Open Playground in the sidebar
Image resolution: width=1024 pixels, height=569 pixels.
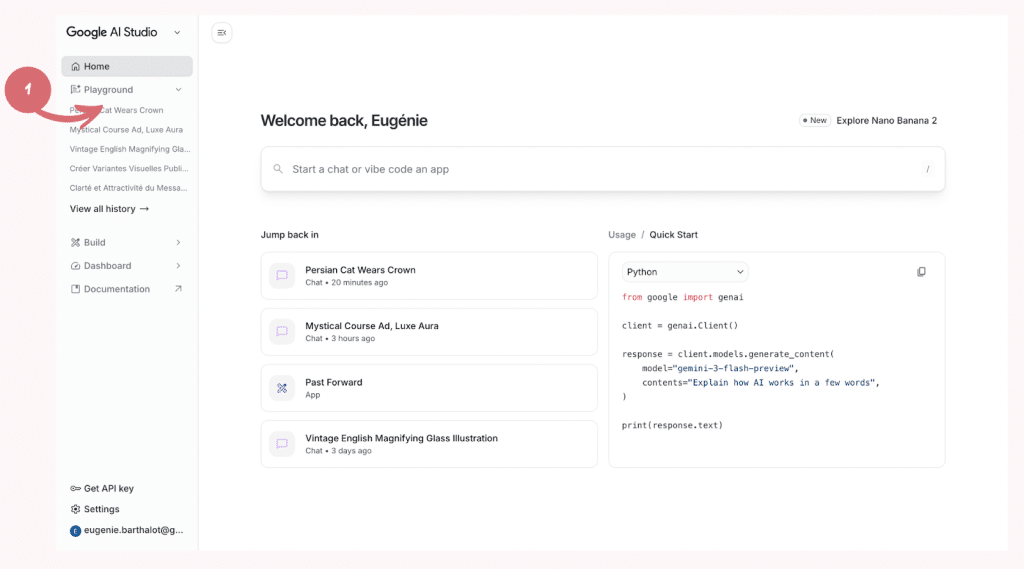[127, 89]
